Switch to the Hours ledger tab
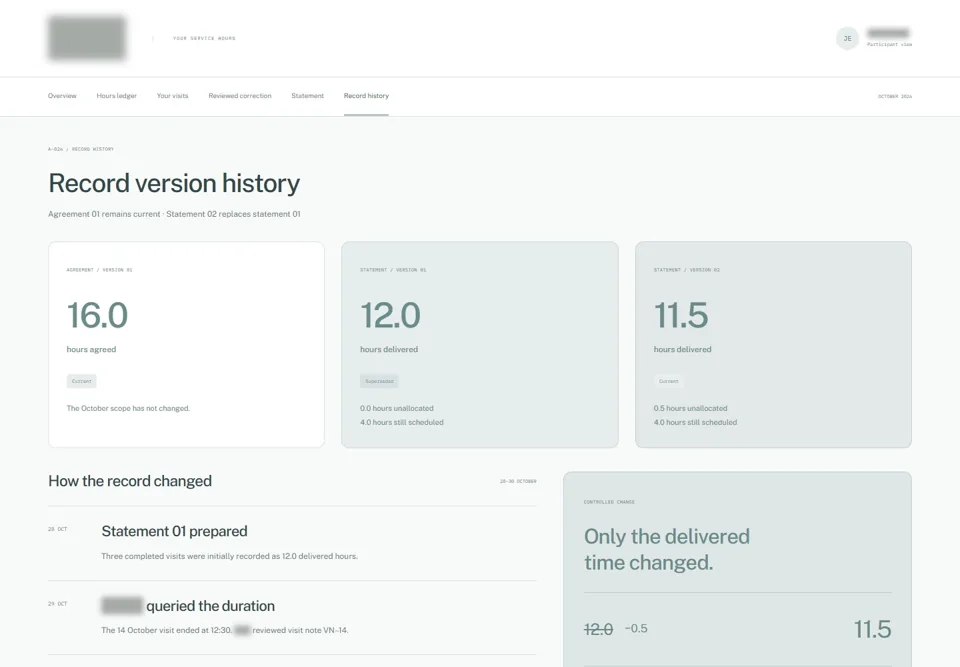 coord(116,96)
